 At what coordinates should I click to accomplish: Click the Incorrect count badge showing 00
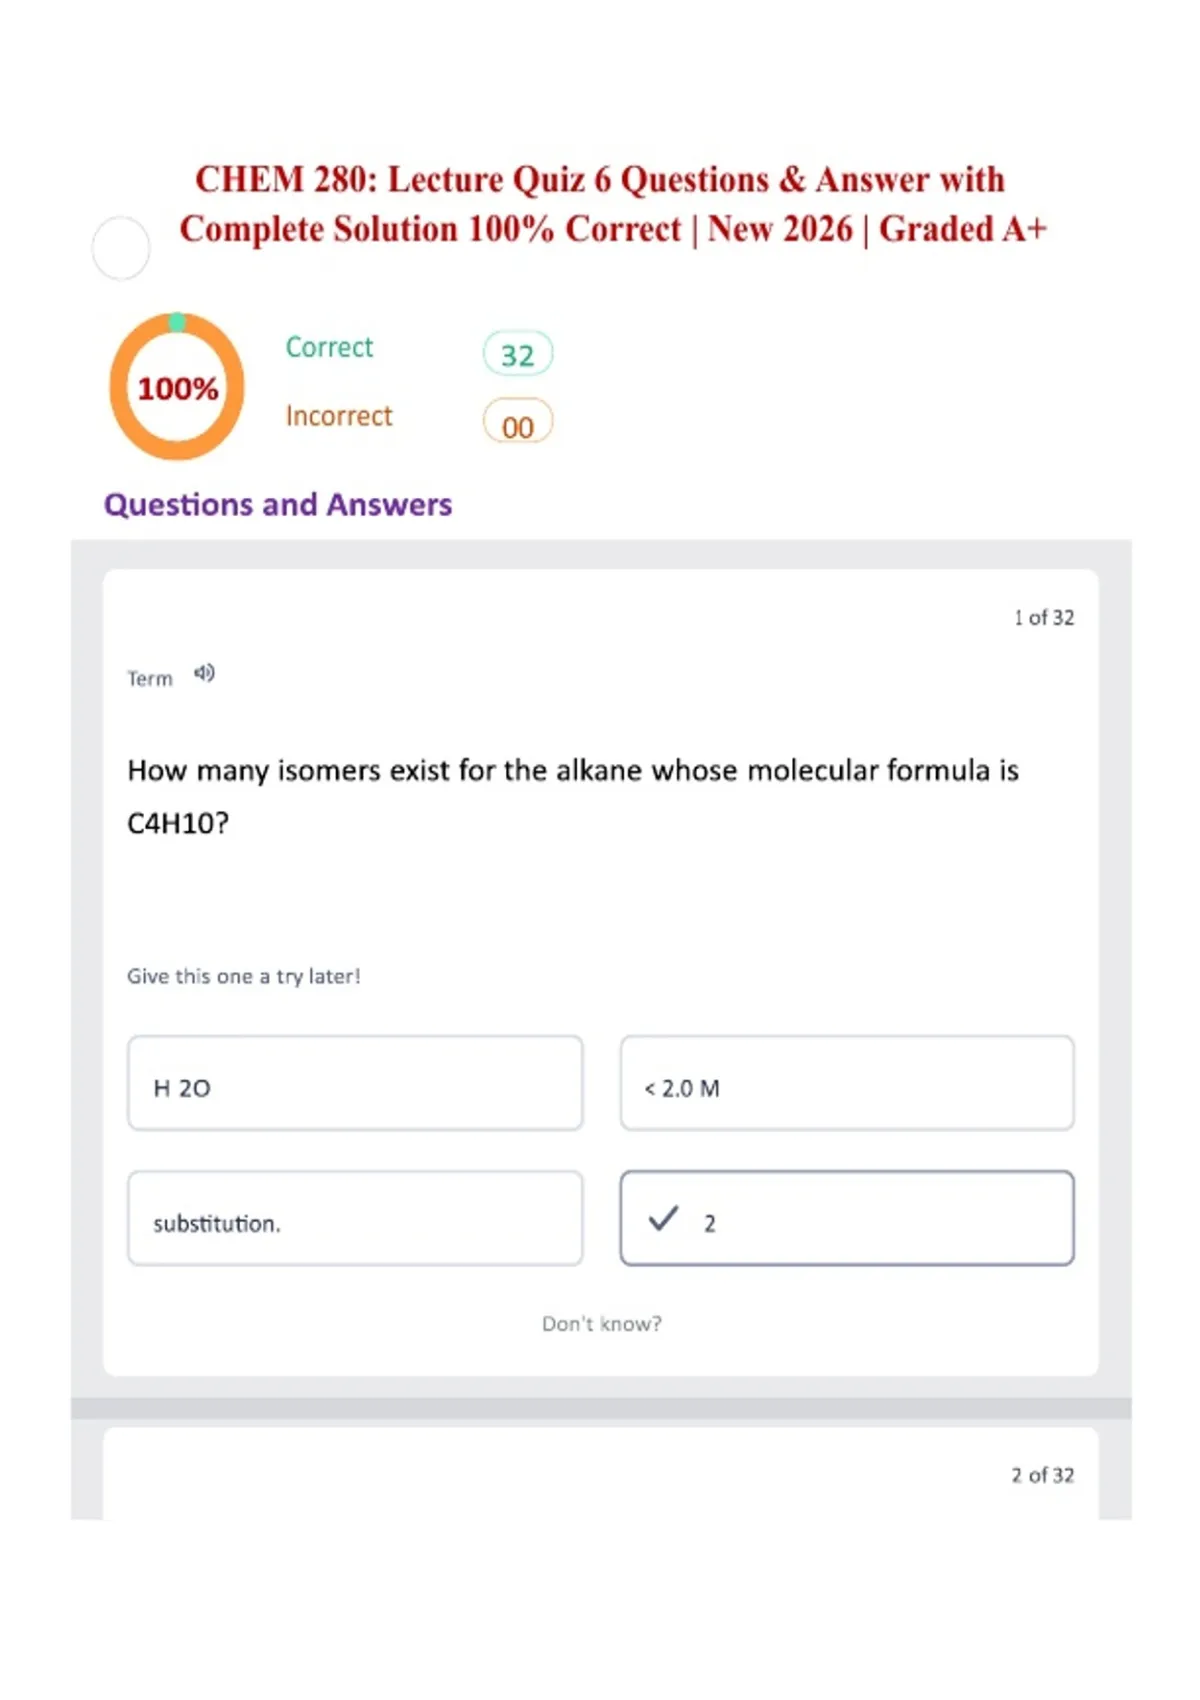(x=518, y=422)
